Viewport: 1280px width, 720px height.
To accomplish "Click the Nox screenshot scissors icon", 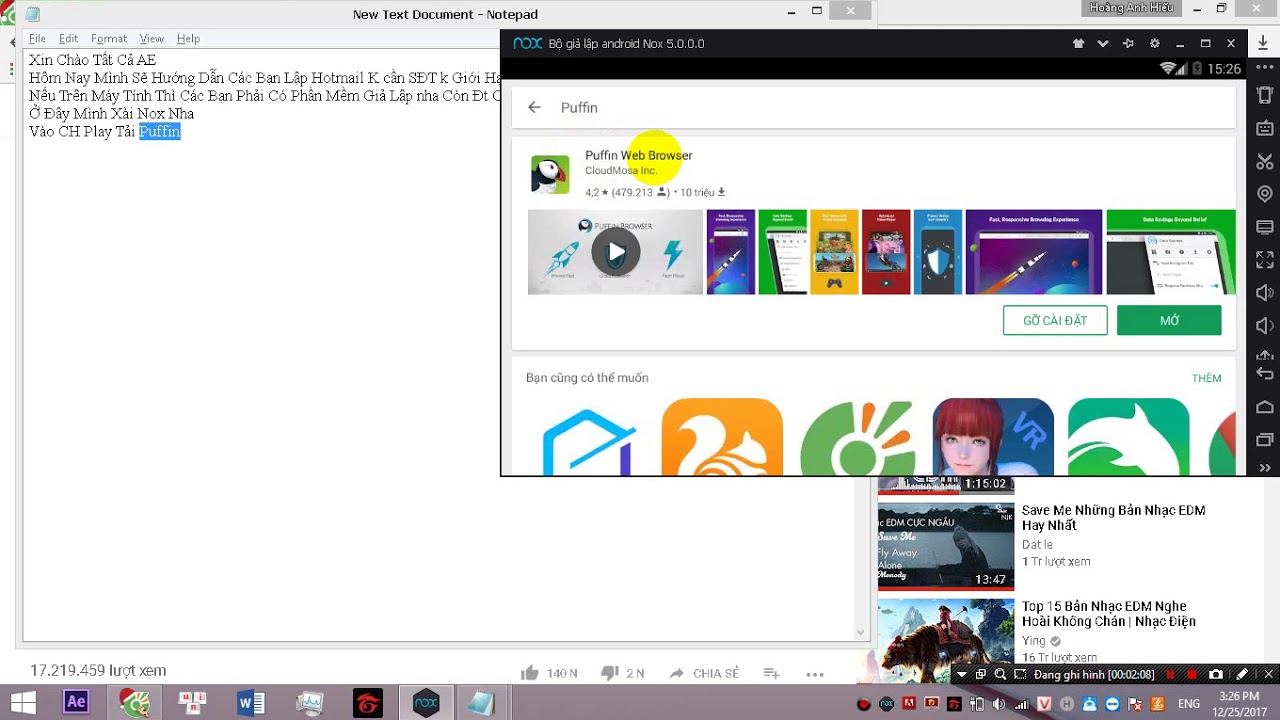I will pyautogui.click(x=1265, y=161).
